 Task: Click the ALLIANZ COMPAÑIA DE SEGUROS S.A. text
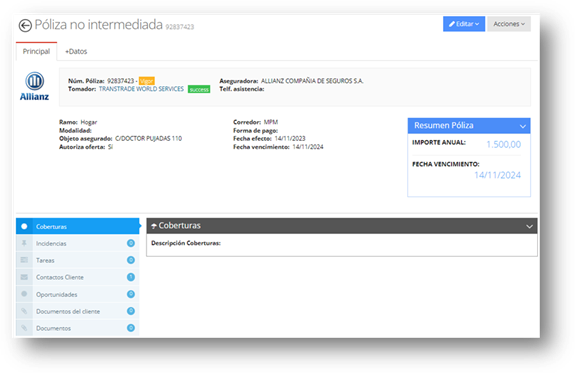(312, 81)
